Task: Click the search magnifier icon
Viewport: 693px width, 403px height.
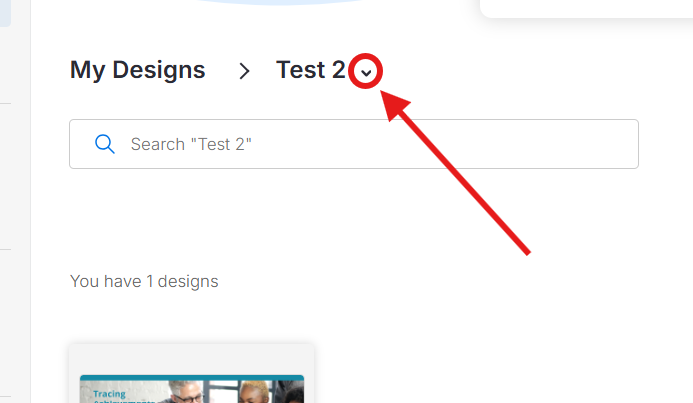Action: pyautogui.click(x=104, y=144)
